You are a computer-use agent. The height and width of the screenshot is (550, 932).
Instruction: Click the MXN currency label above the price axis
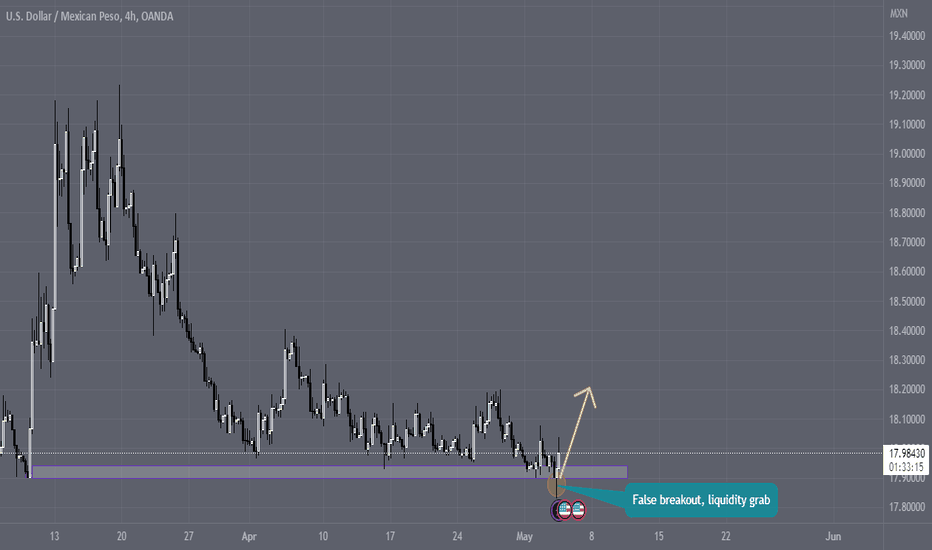(898, 13)
